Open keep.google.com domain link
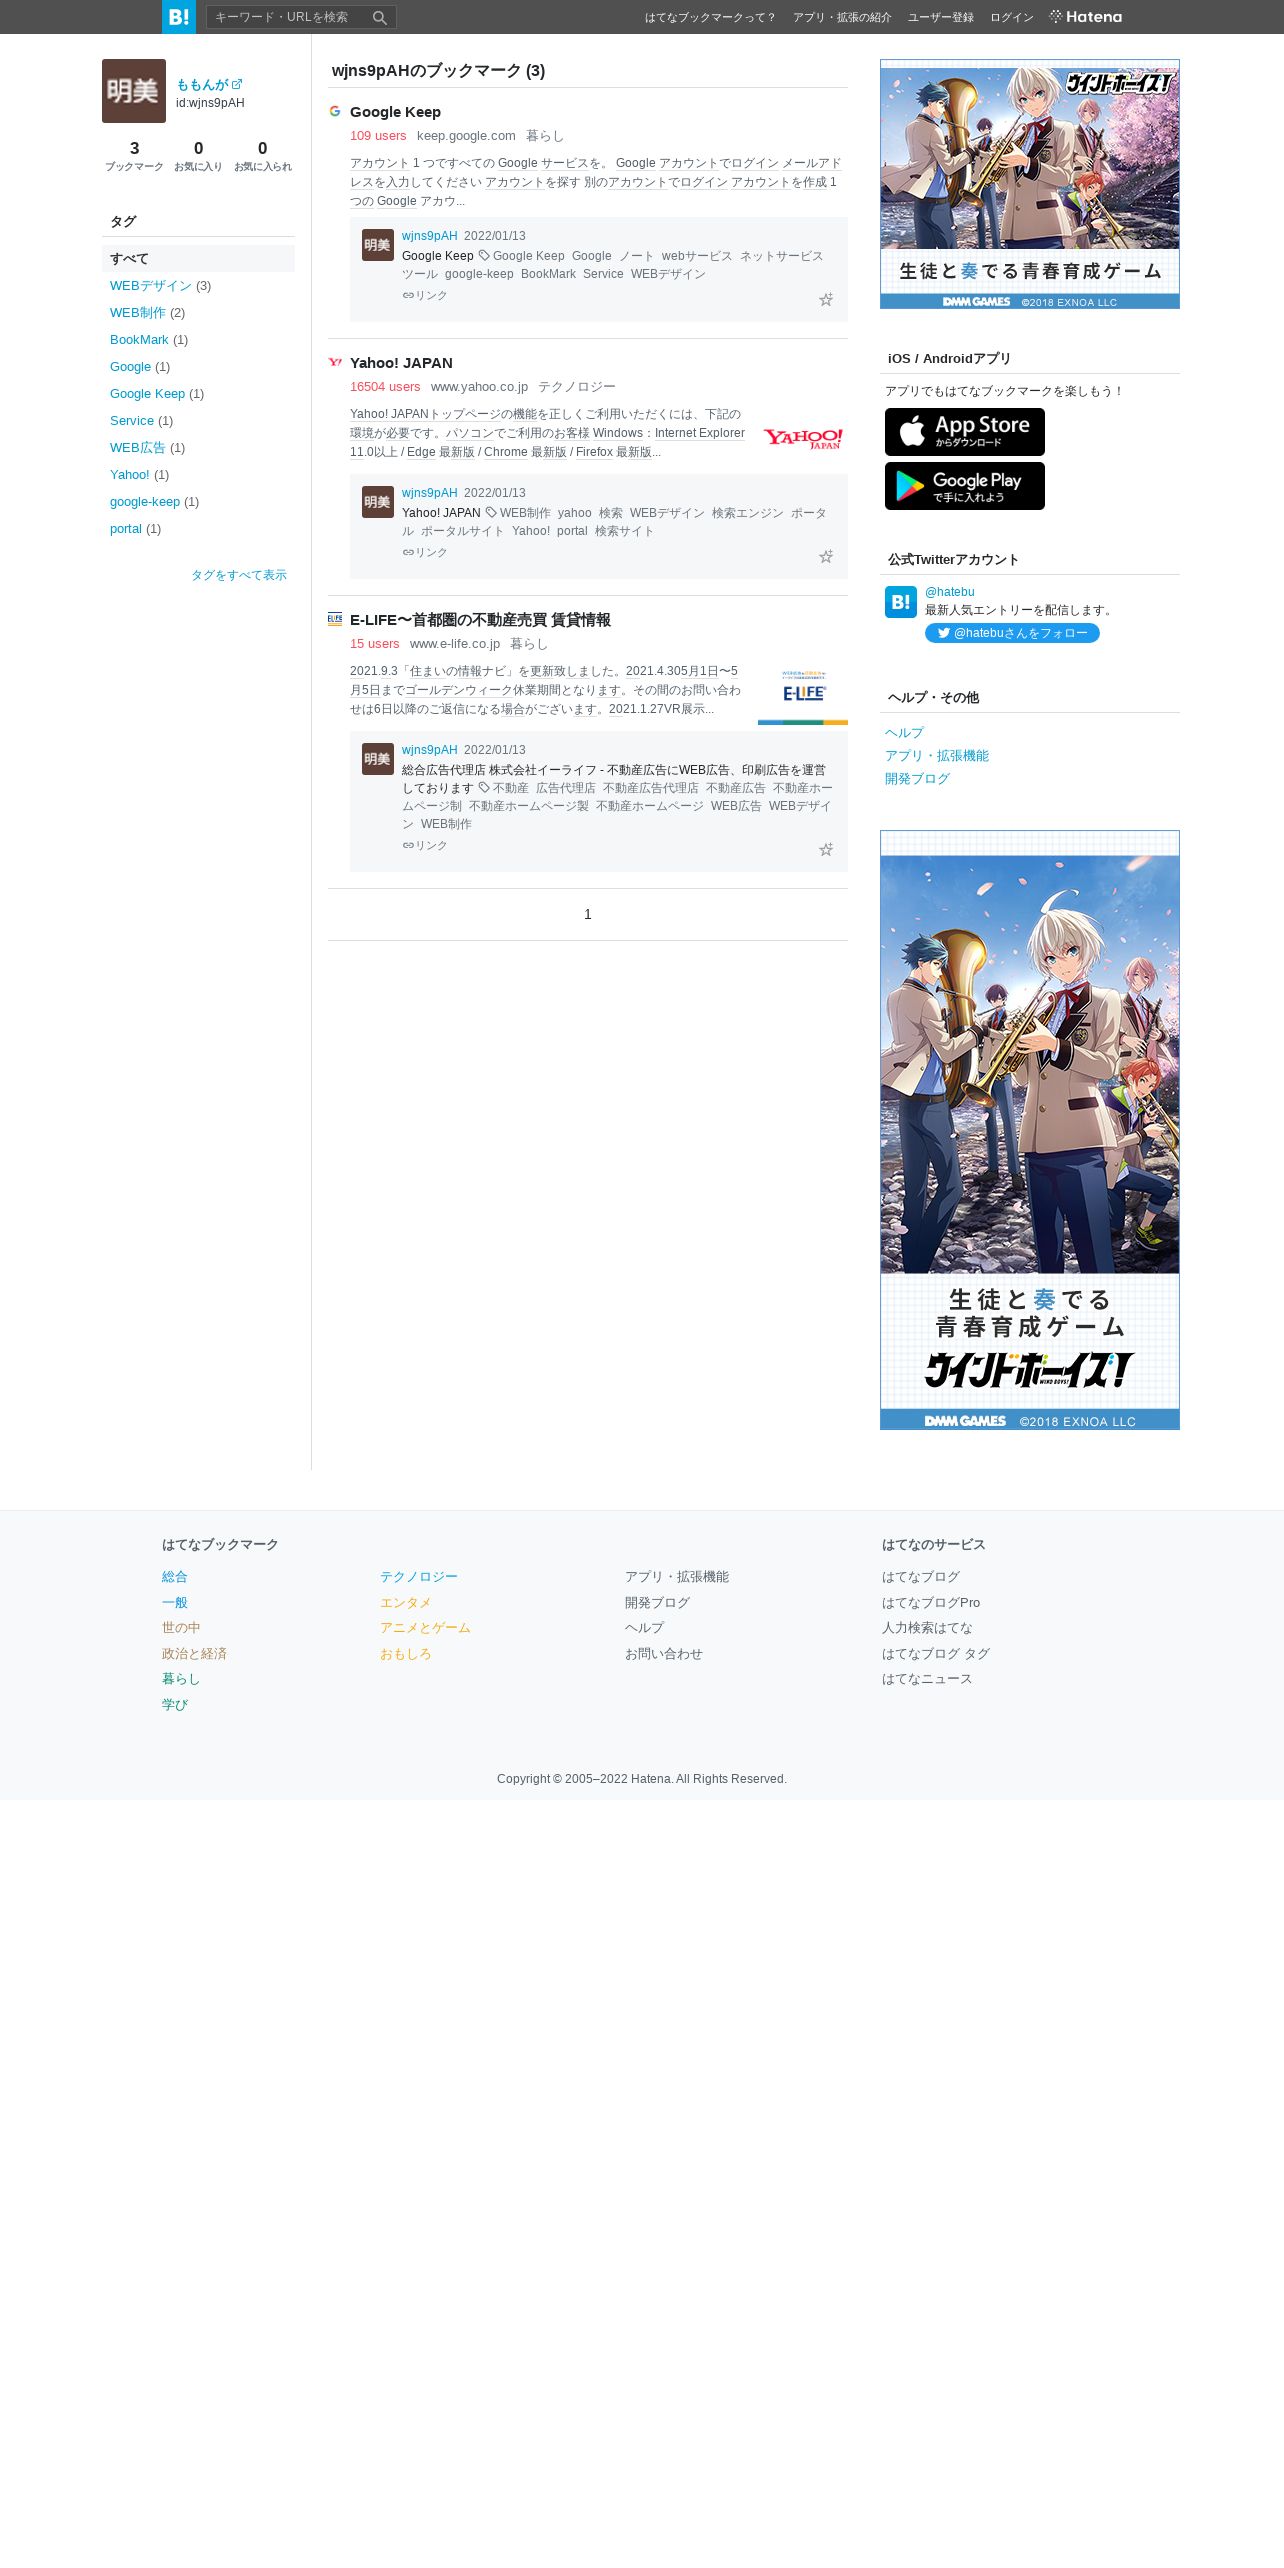Viewport: 1284px width, 2568px height. coord(466,135)
